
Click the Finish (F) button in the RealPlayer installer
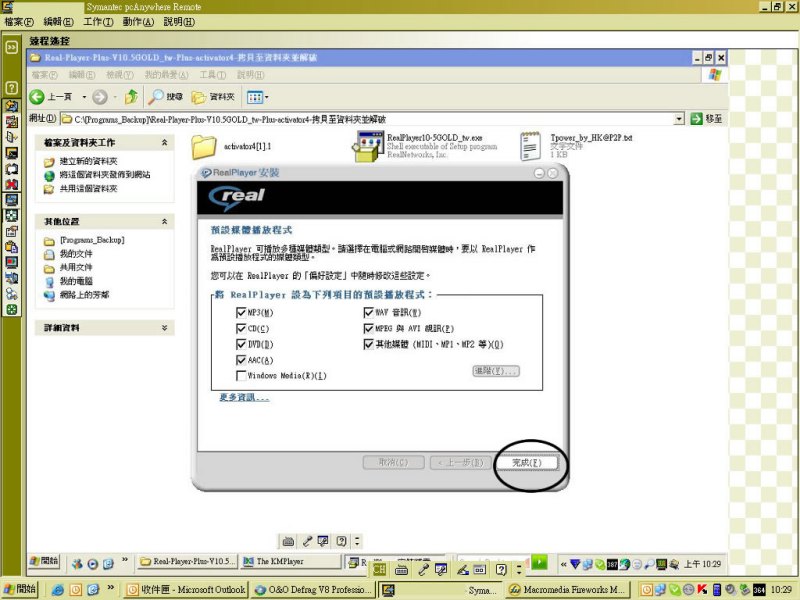coord(527,462)
